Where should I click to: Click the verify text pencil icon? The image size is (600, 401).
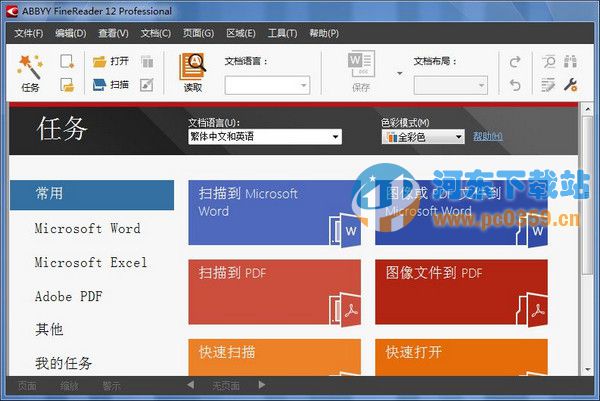548,85
